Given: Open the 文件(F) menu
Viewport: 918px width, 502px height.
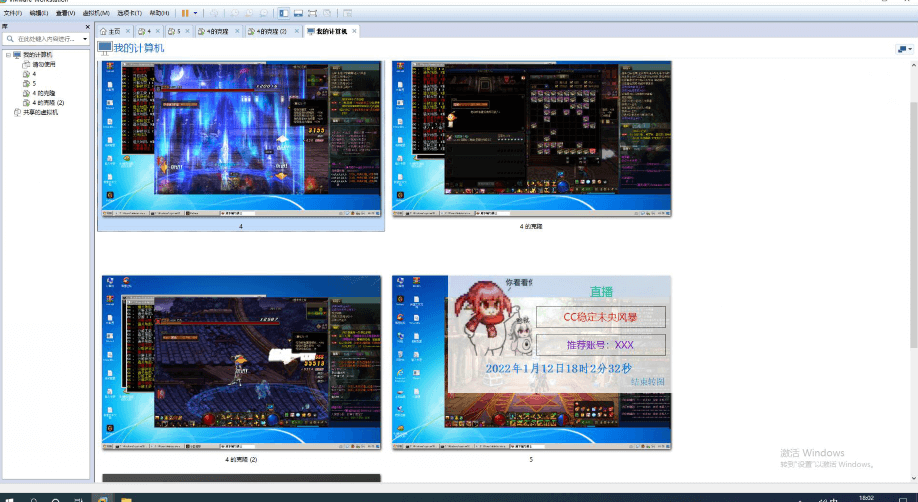Looking at the screenshot, I should point(13,13).
